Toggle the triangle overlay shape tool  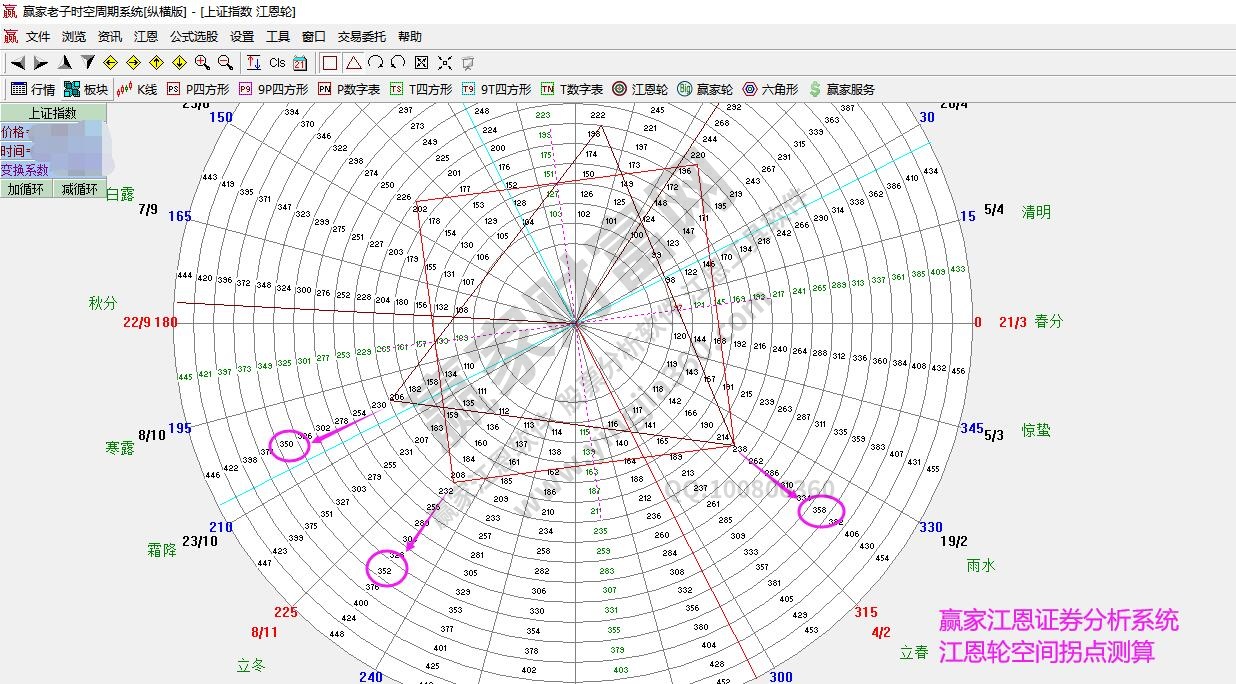click(353, 62)
